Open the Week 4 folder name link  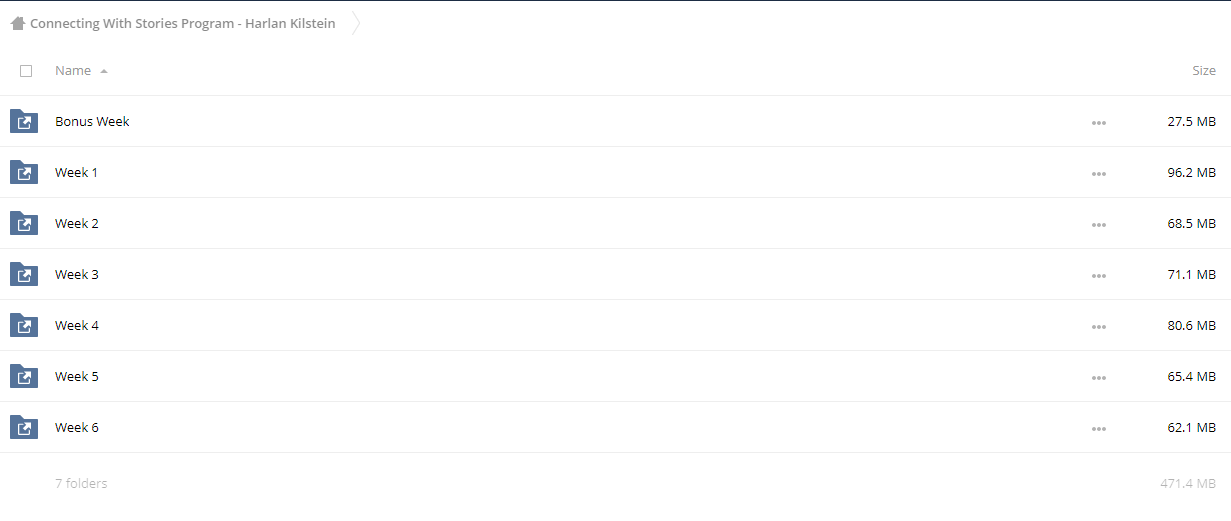pos(77,325)
